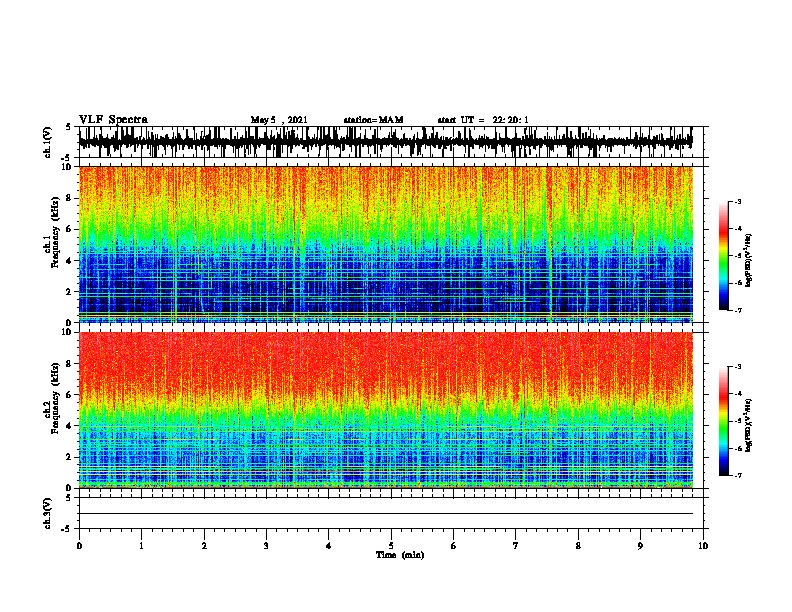This screenshot has height=612, width=792.
Task: Click the ch.1 voltage waveform trace
Action: click(385, 142)
